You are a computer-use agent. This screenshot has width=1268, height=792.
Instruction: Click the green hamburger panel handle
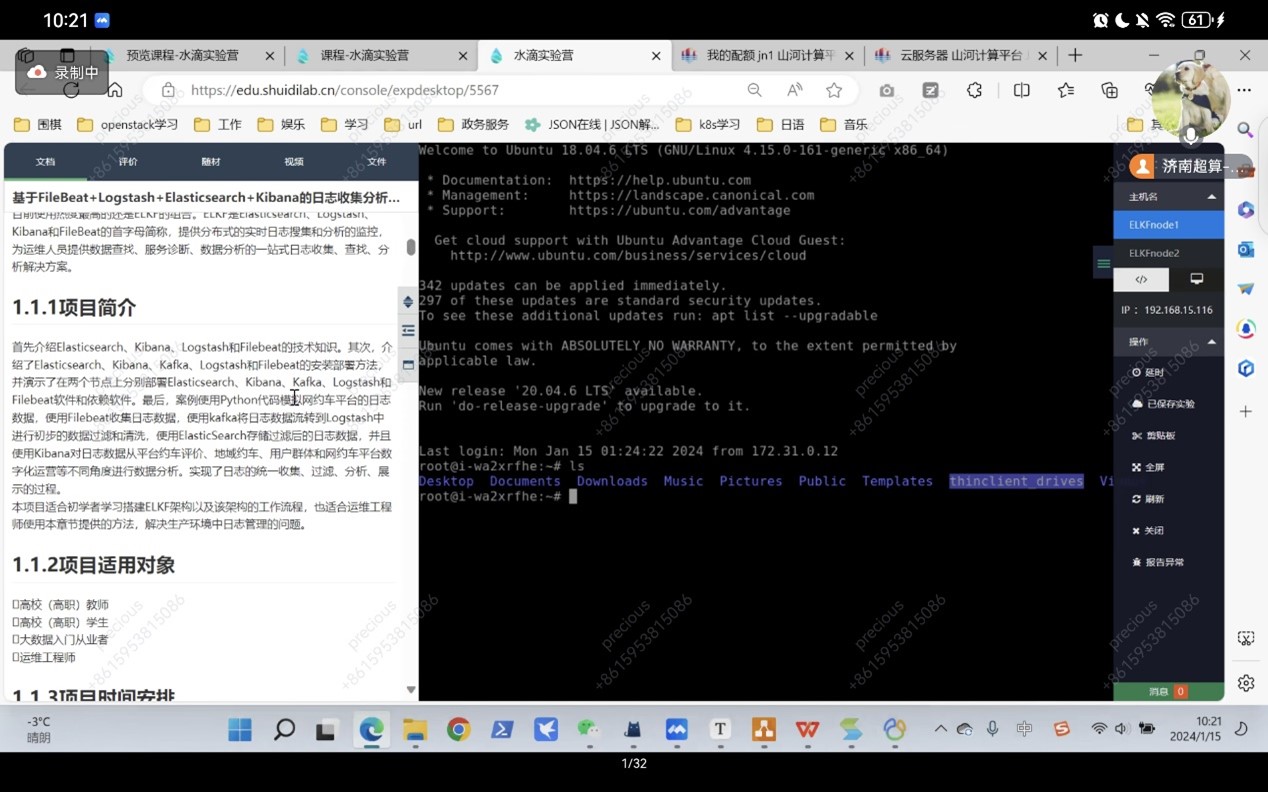point(1103,264)
